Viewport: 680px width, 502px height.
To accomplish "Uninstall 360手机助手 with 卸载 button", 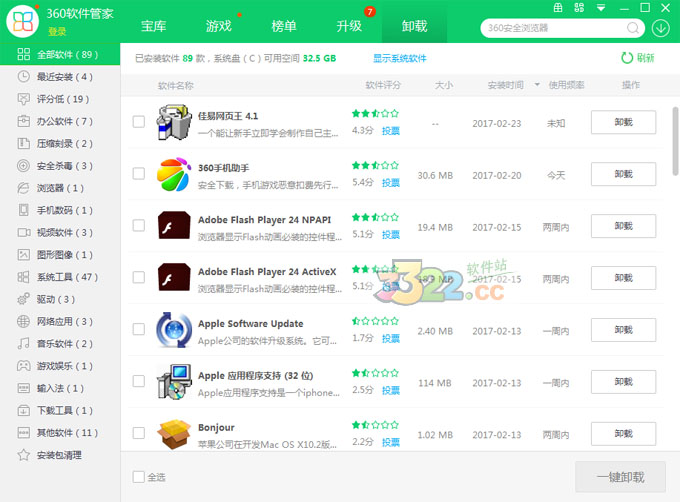I will click(624, 174).
